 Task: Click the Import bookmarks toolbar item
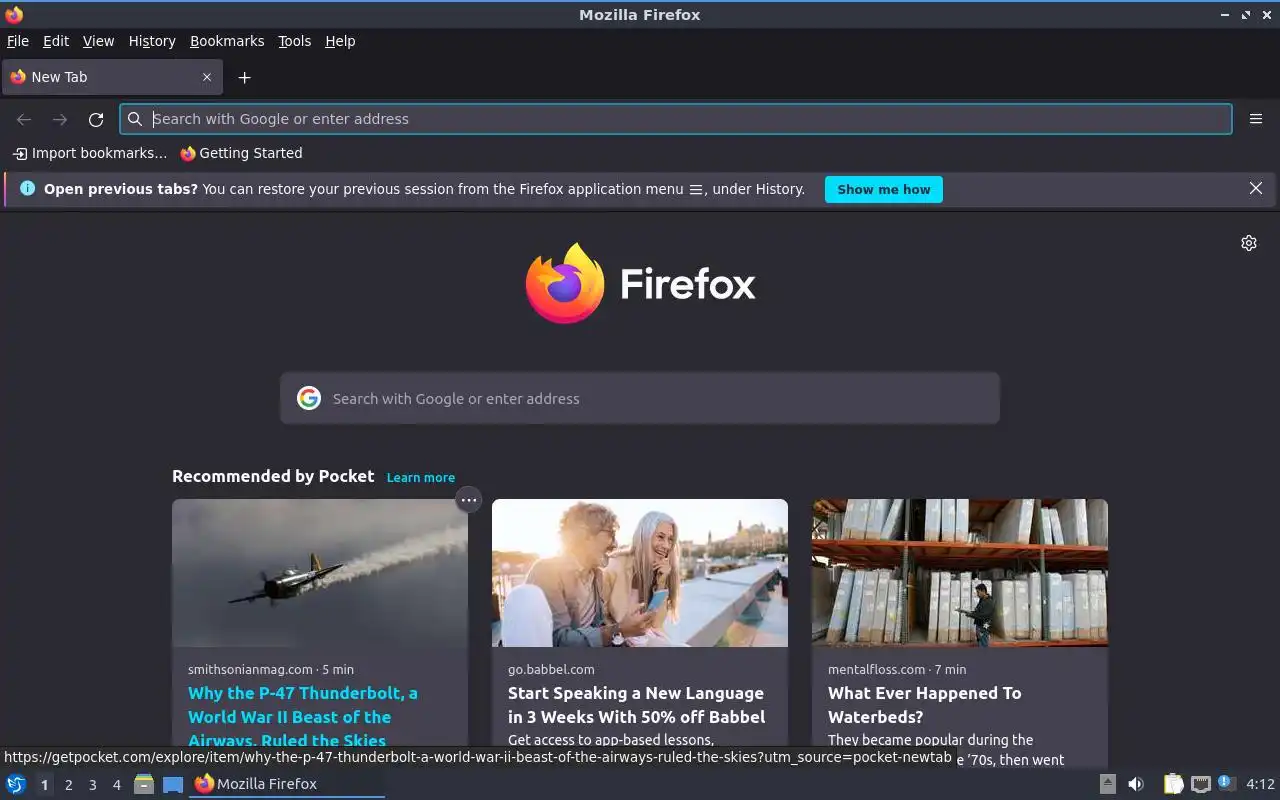[90, 153]
